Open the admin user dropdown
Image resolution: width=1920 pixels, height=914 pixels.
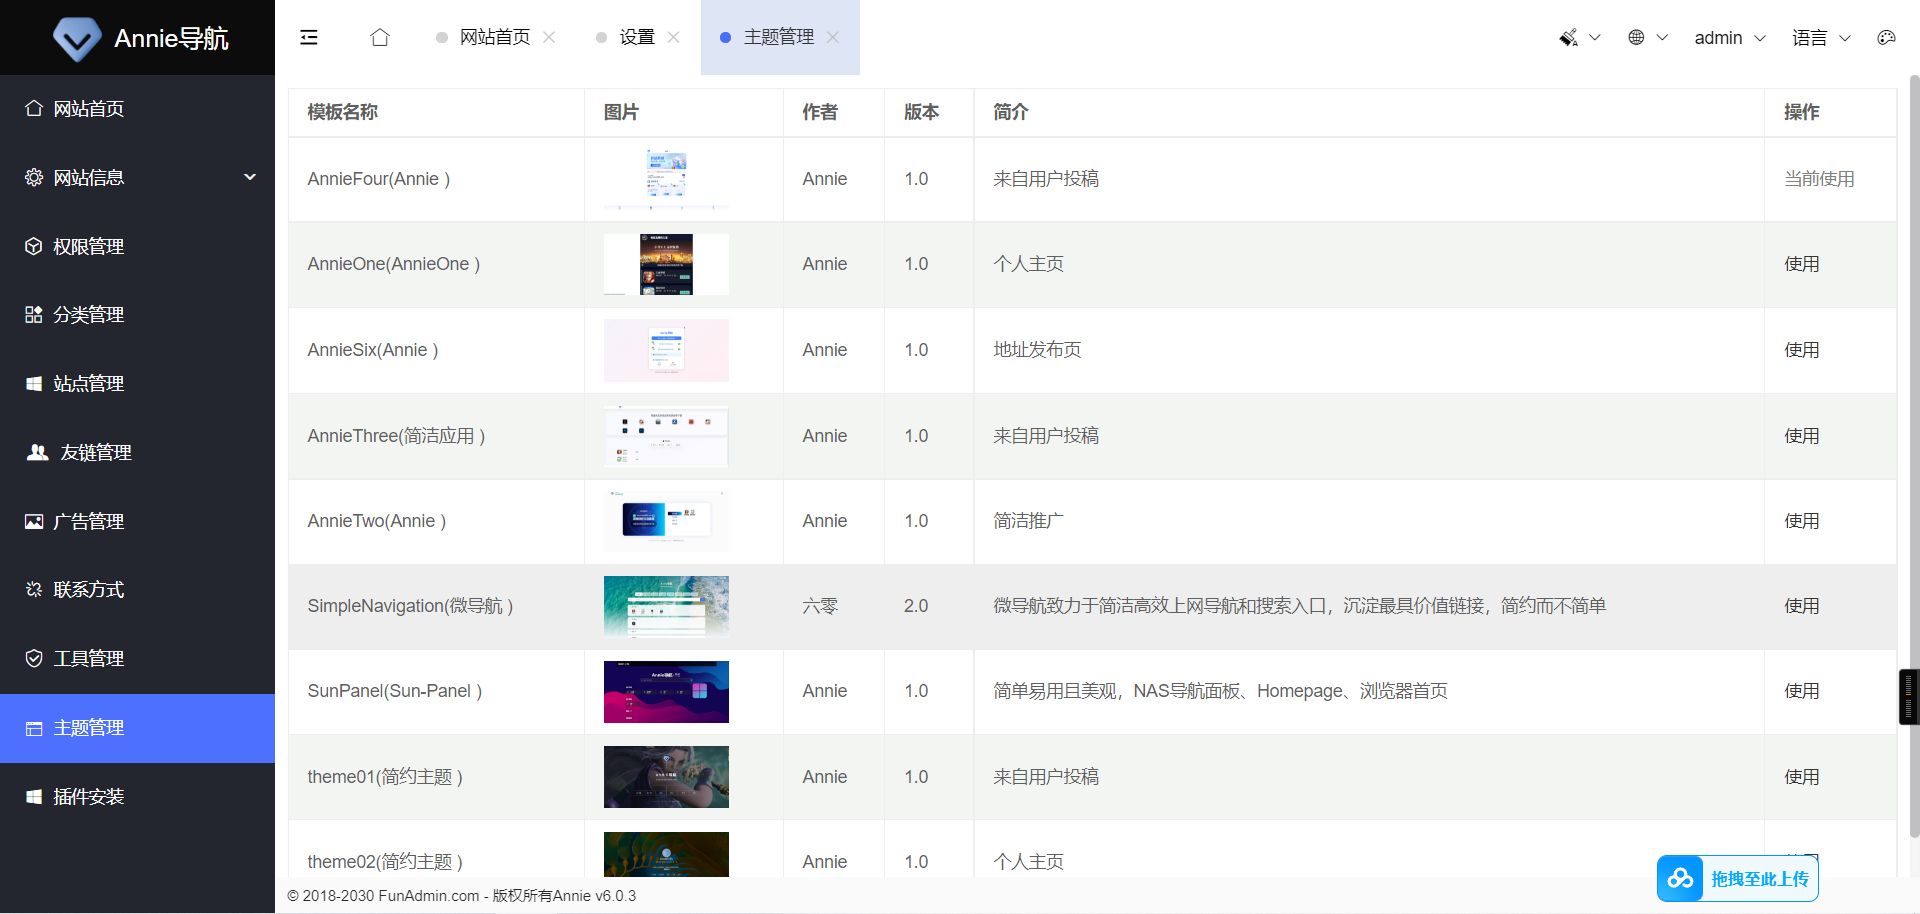[1729, 37]
